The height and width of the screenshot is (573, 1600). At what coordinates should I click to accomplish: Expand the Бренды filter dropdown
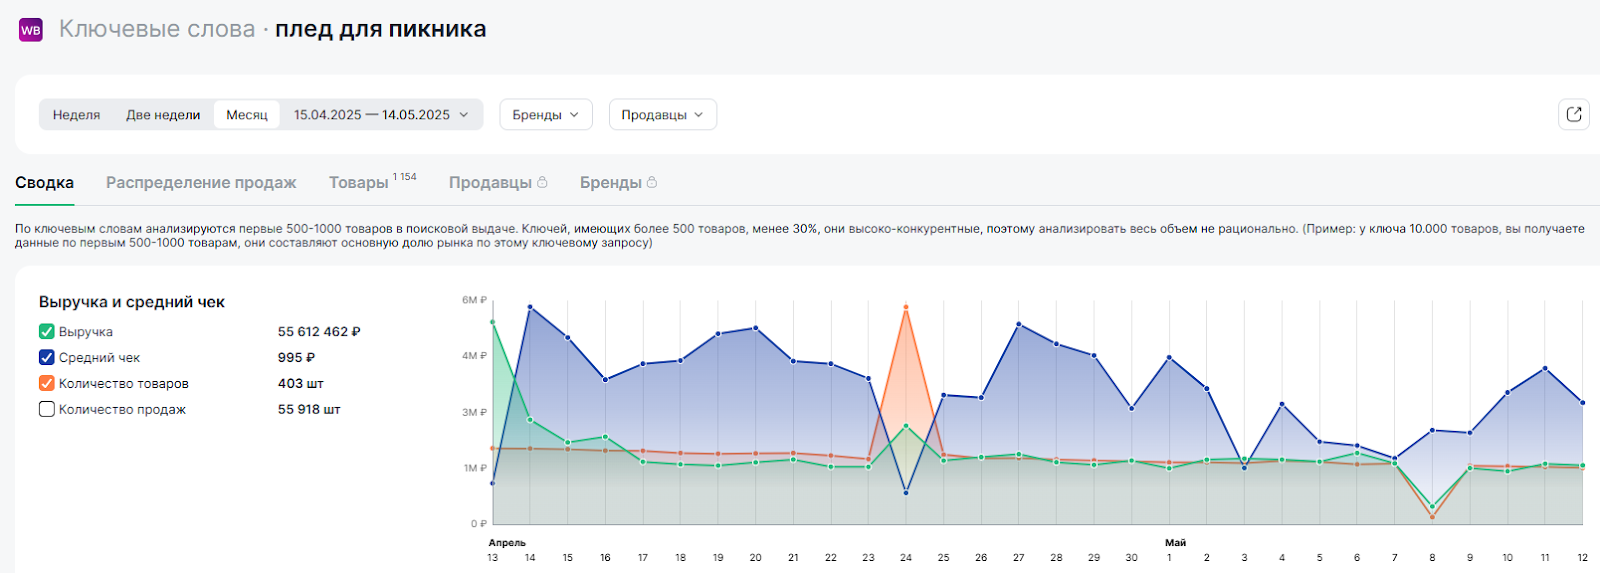pos(545,115)
